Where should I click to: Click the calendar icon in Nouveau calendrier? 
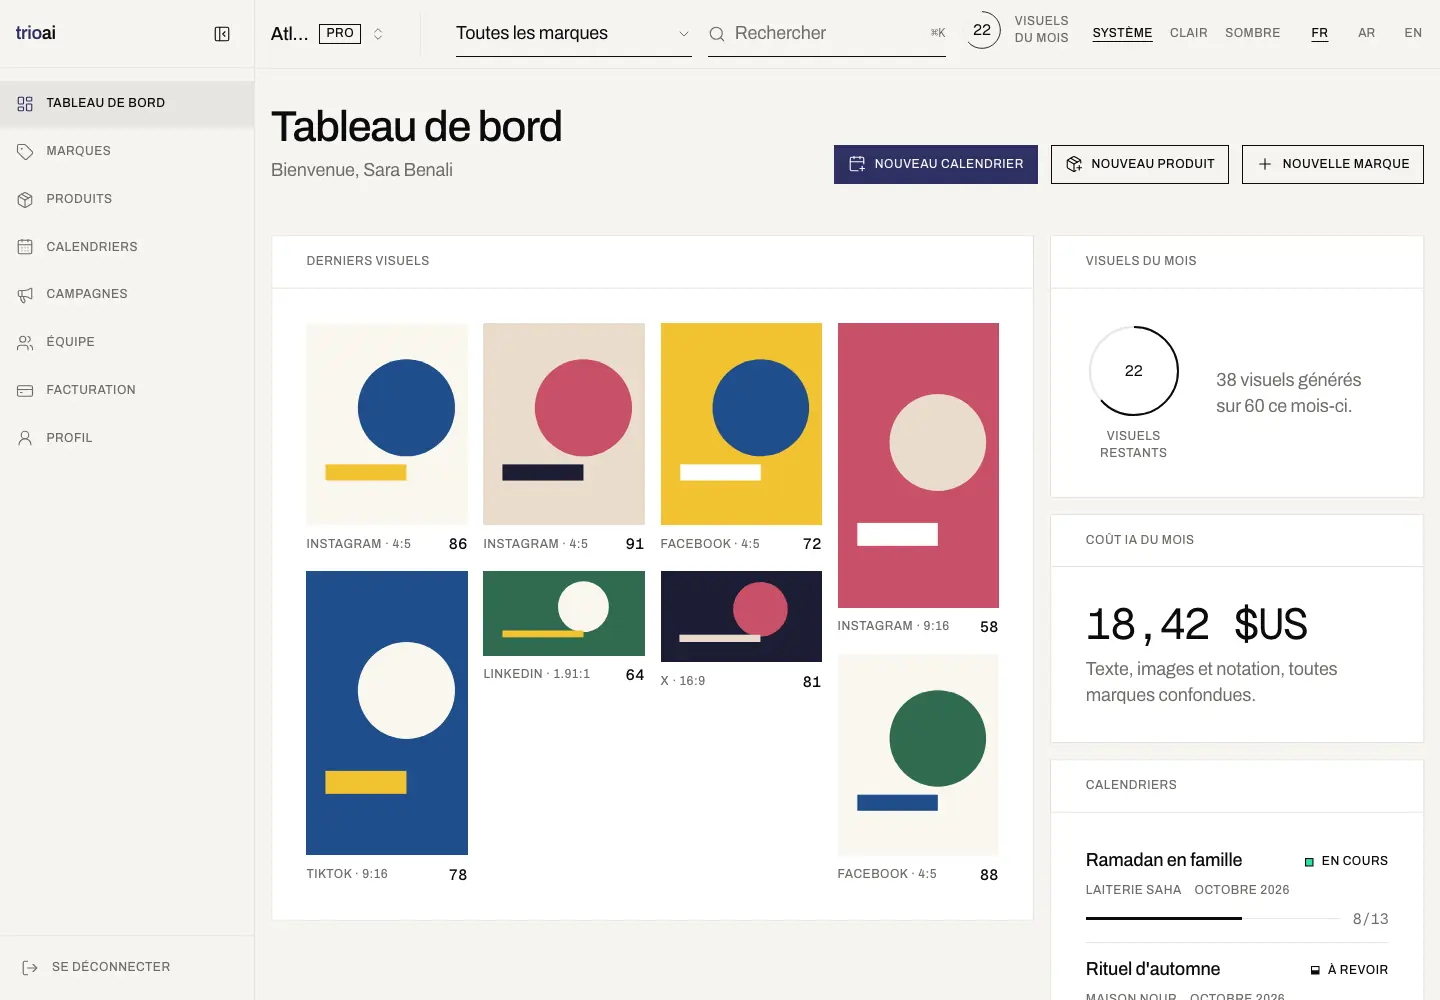pyautogui.click(x=857, y=164)
